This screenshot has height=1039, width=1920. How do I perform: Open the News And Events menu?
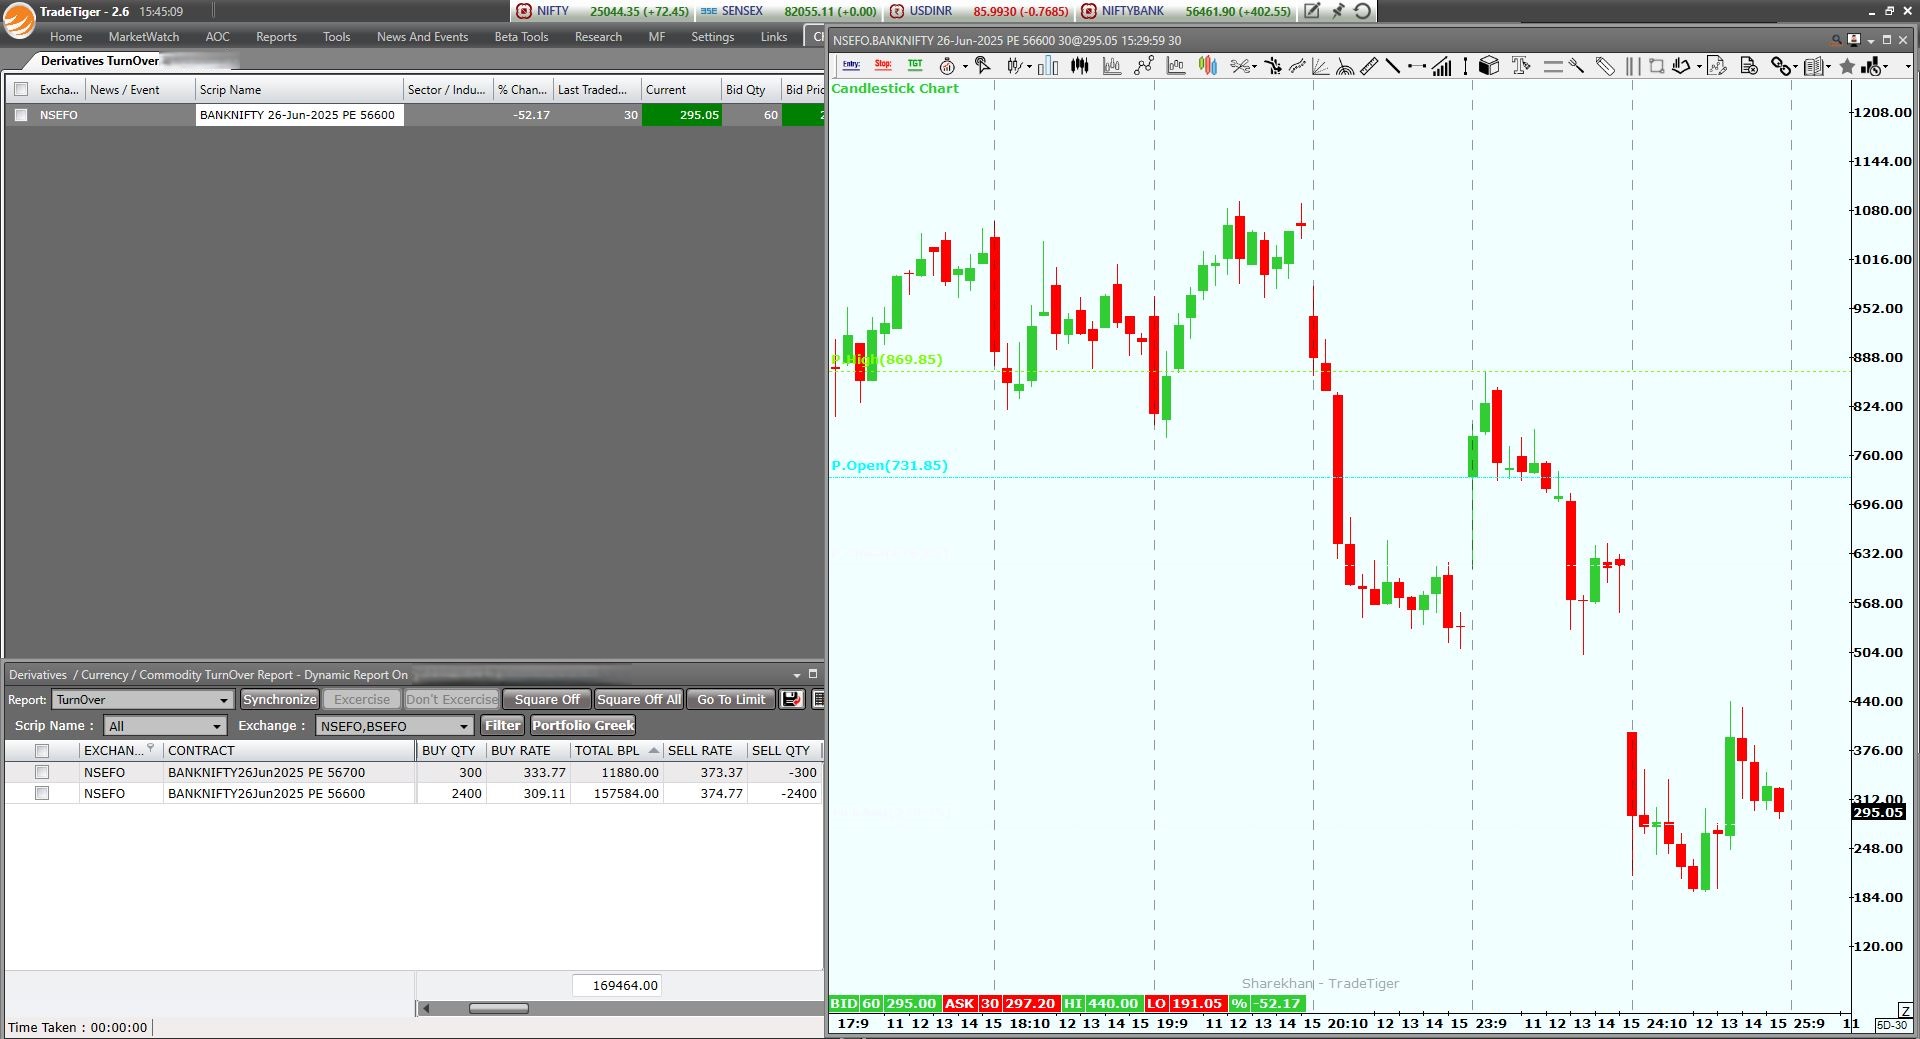click(x=422, y=37)
